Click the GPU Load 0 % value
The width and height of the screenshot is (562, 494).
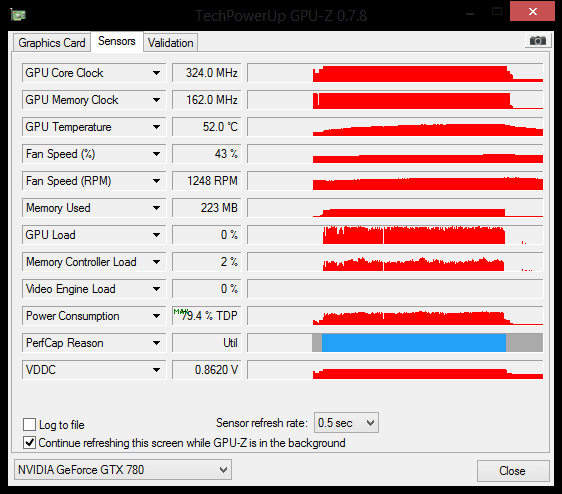(207, 235)
